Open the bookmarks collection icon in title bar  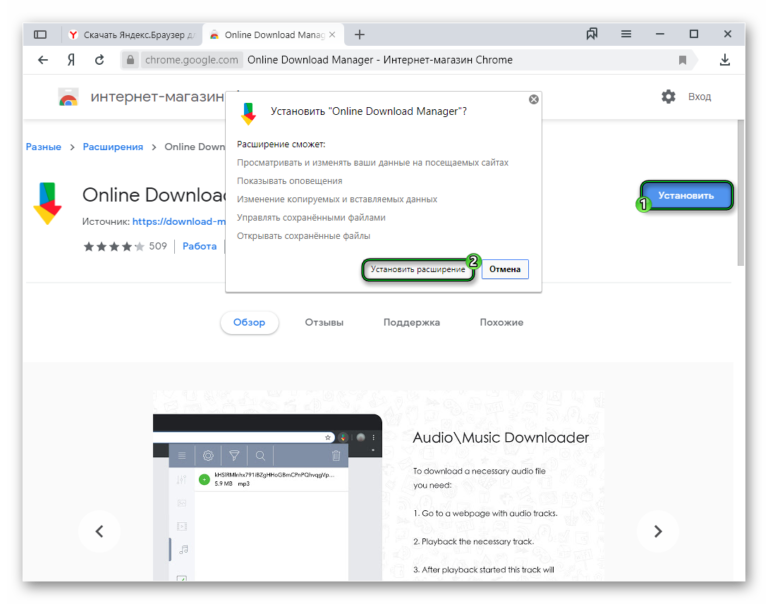pyautogui.click(x=592, y=34)
